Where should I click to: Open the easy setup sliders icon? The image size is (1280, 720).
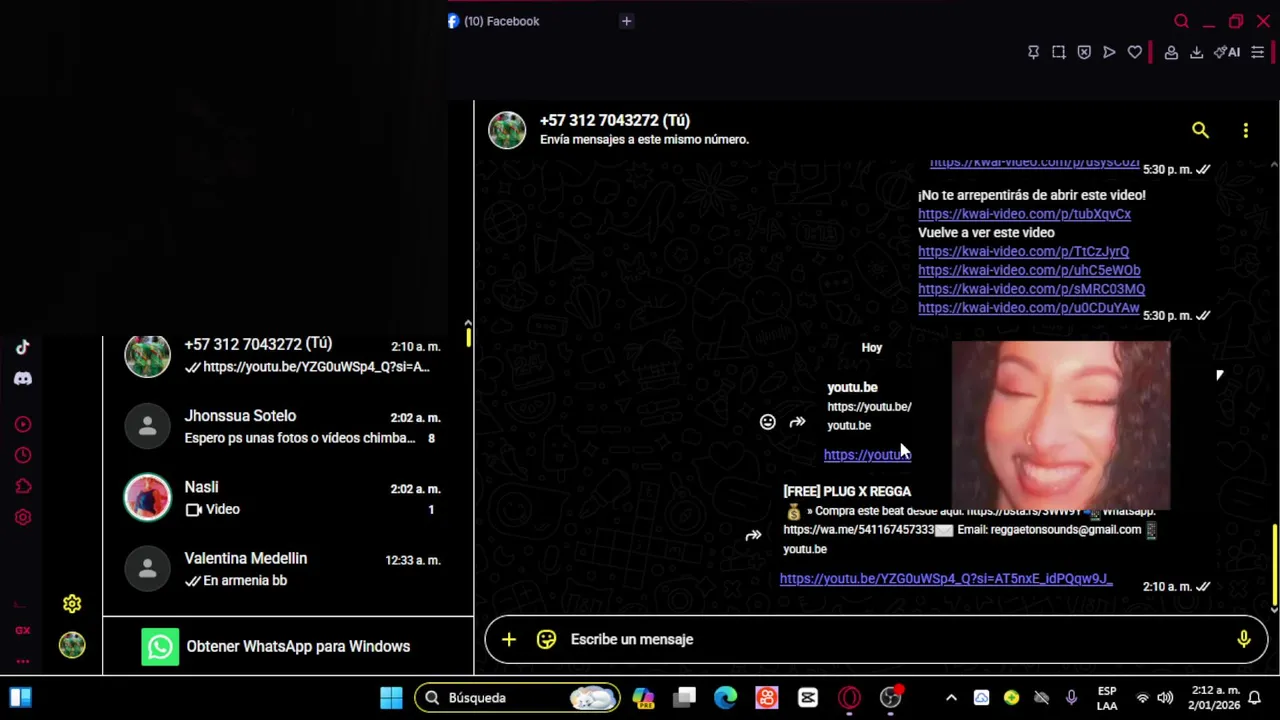tap(1258, 52)
